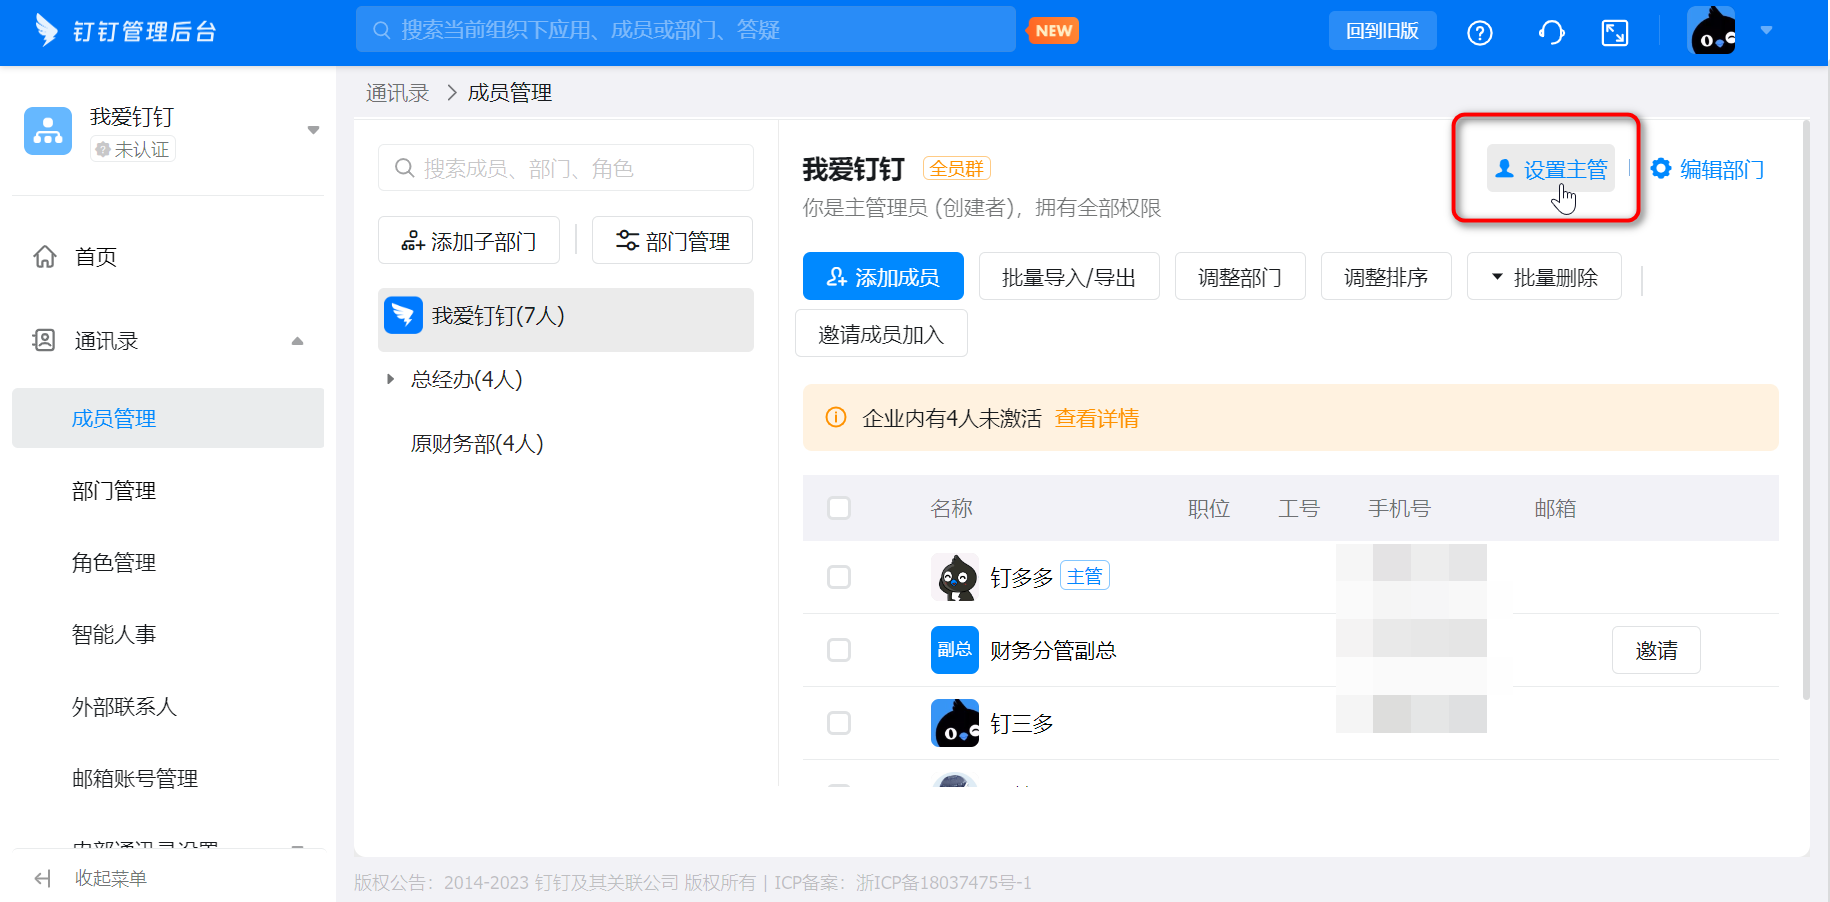This screenshot has height=902, width=1830.
Task: Click 部门管理 button above department tree
Action: (673, 241)
